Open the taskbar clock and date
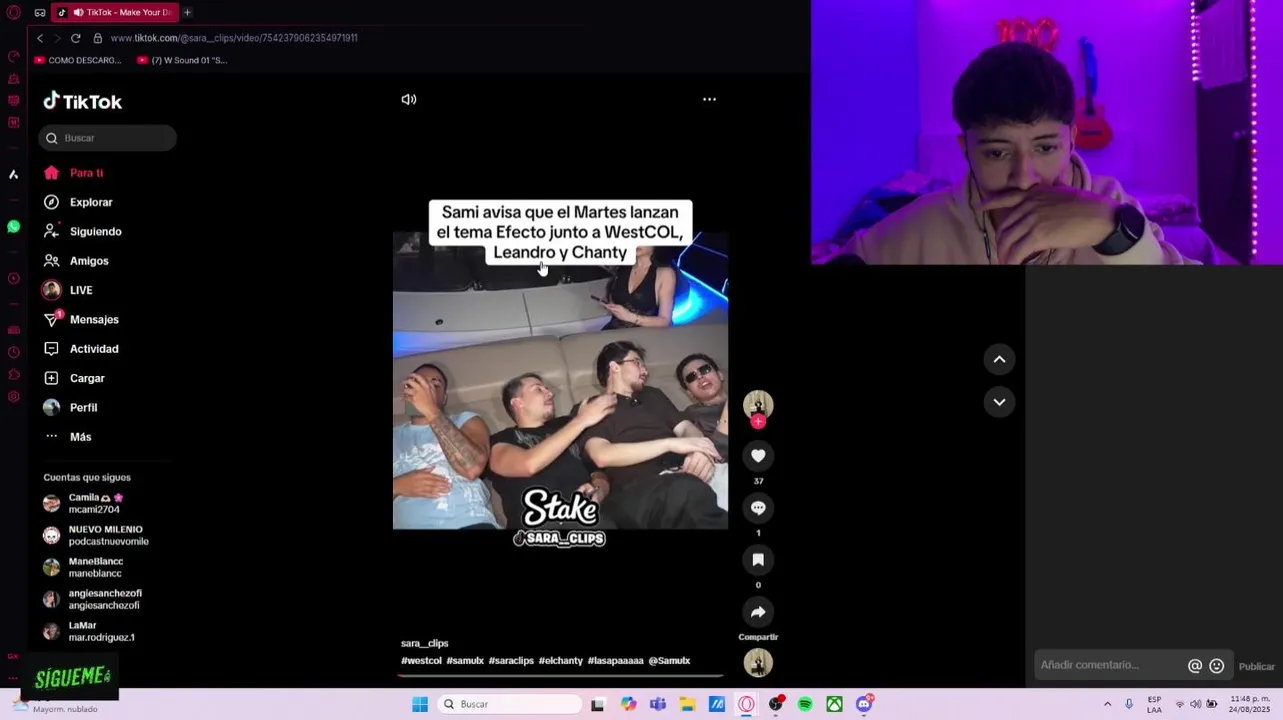Viewport: 1283px width, 720px height. [1250, 704]
